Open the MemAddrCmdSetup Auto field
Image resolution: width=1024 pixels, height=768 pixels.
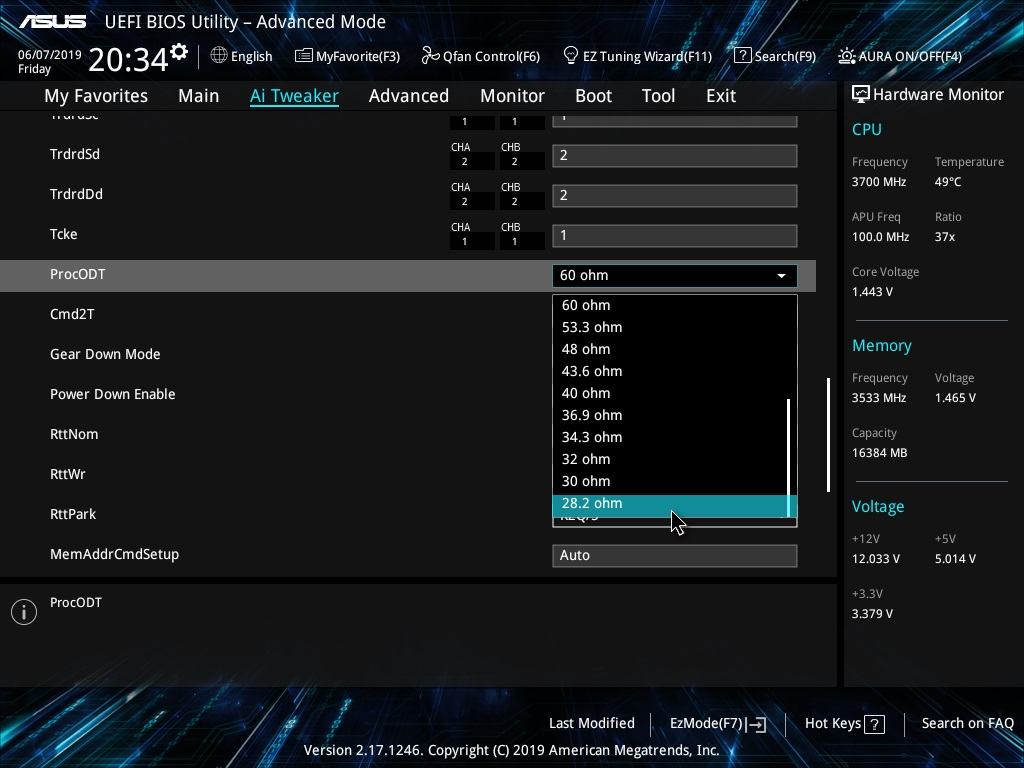coord(675,555)
